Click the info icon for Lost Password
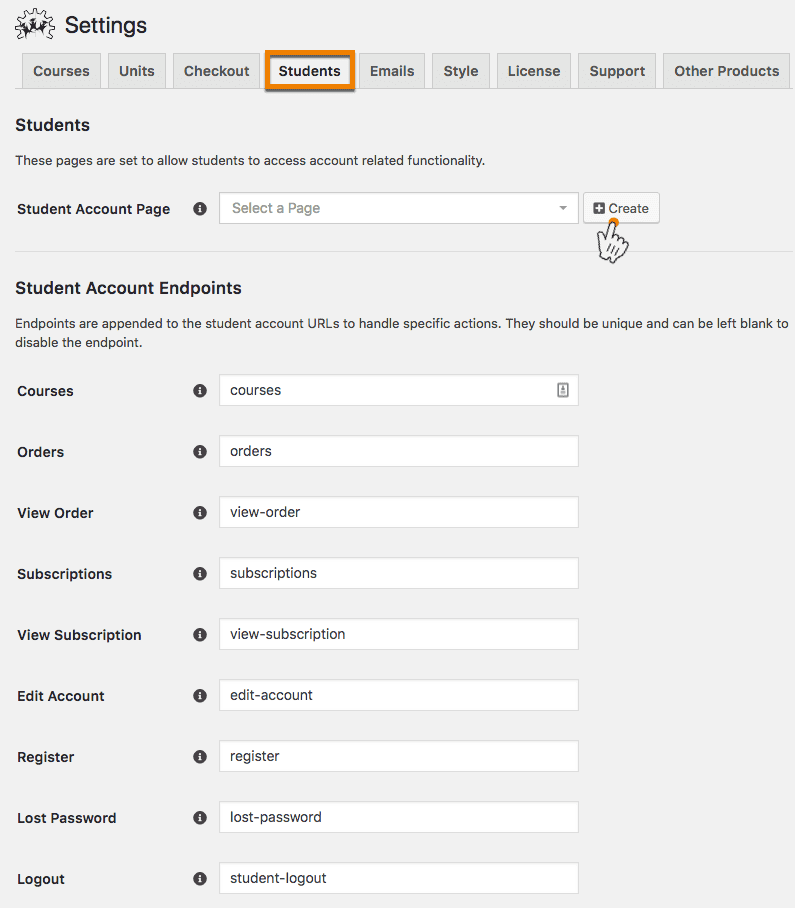 200,818
